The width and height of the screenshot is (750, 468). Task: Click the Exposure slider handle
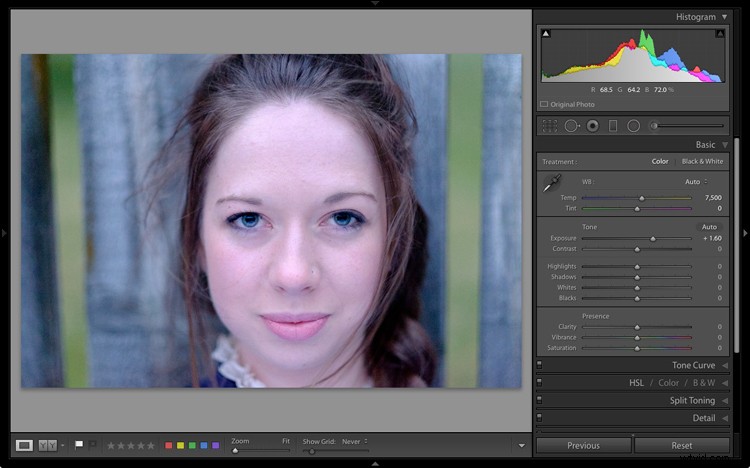653,238
